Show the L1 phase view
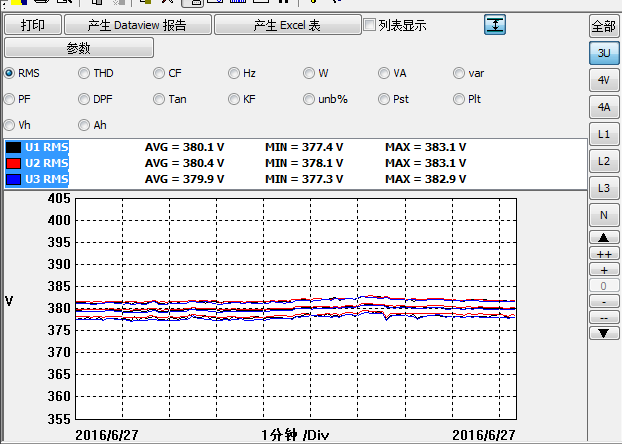This screenshot has height=444, width=622. coord(603,133)
